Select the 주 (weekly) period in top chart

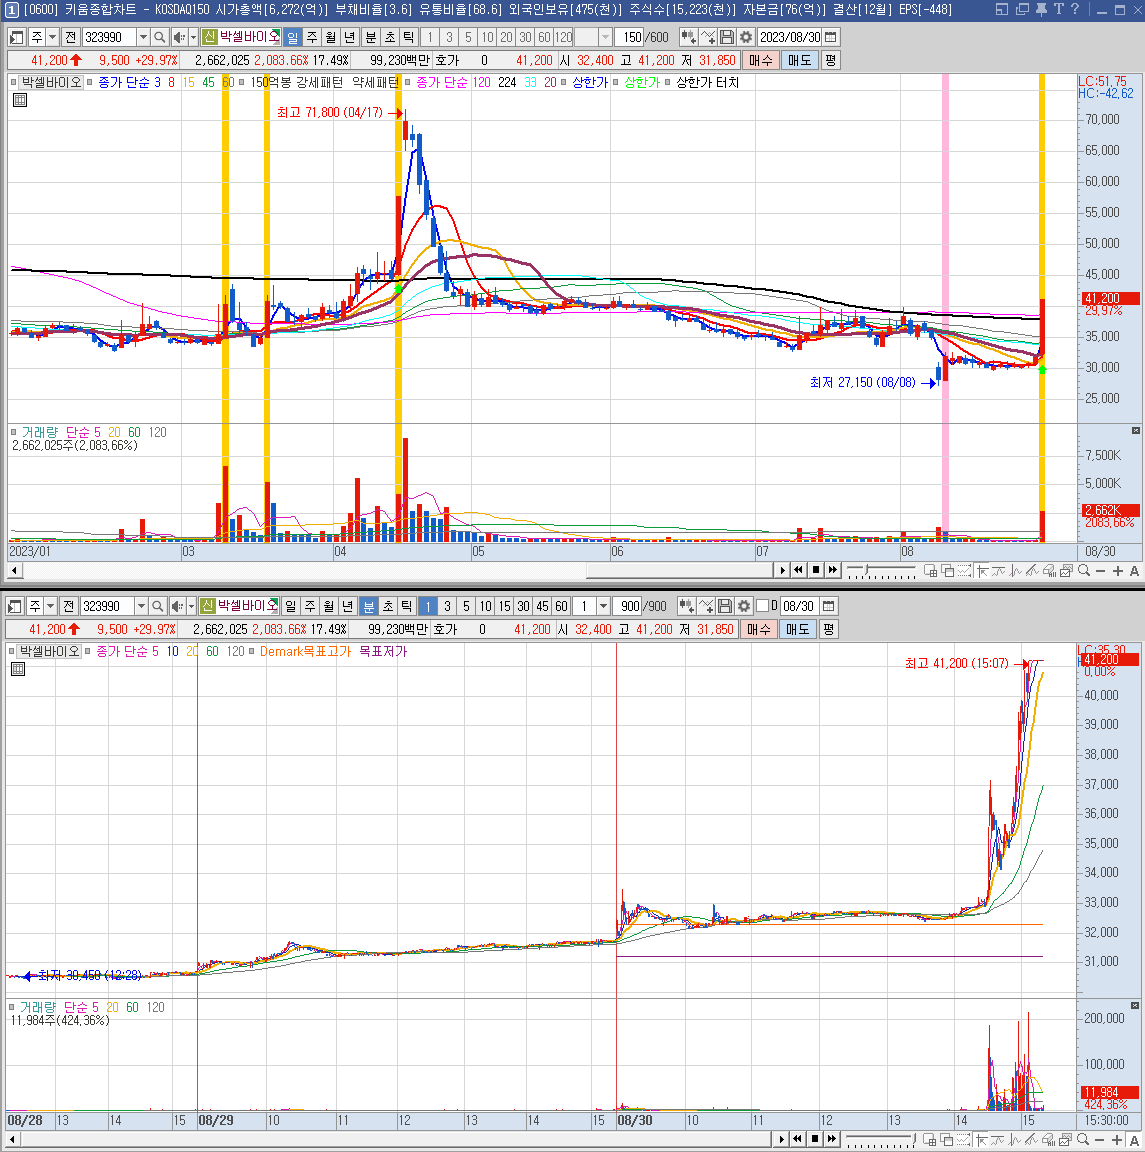click(x=312, y=37)
